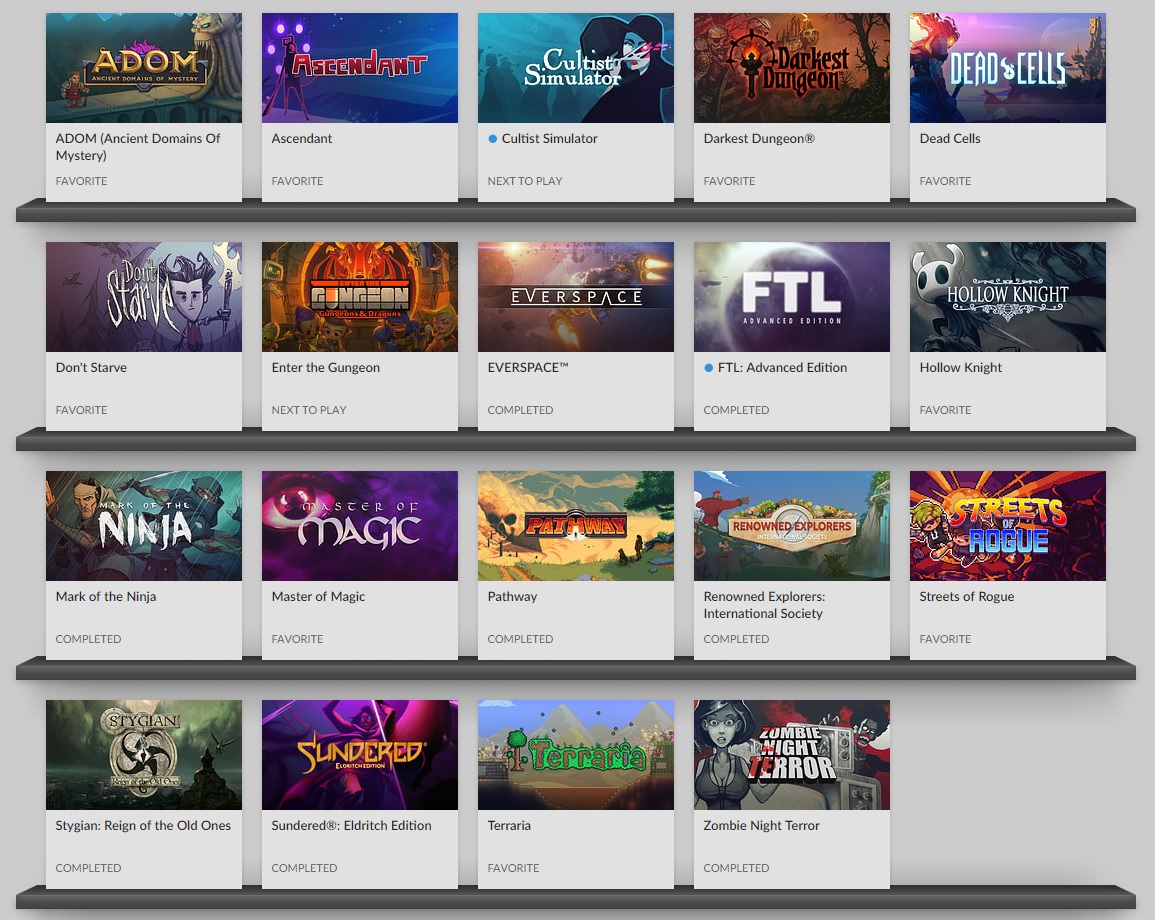Click the Dead Cells title link
The width and height of the screenshot is (1155, 920).
(949, 138)
